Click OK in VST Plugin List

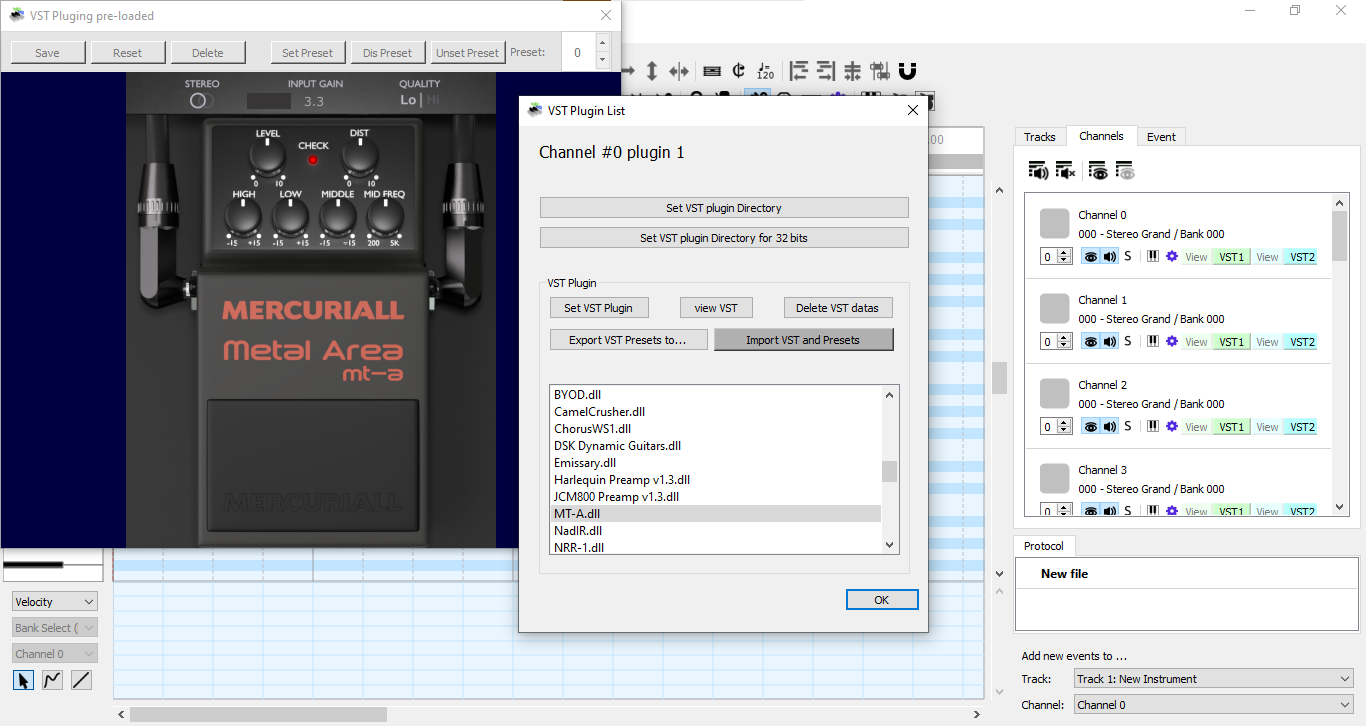tap(881, 600)
